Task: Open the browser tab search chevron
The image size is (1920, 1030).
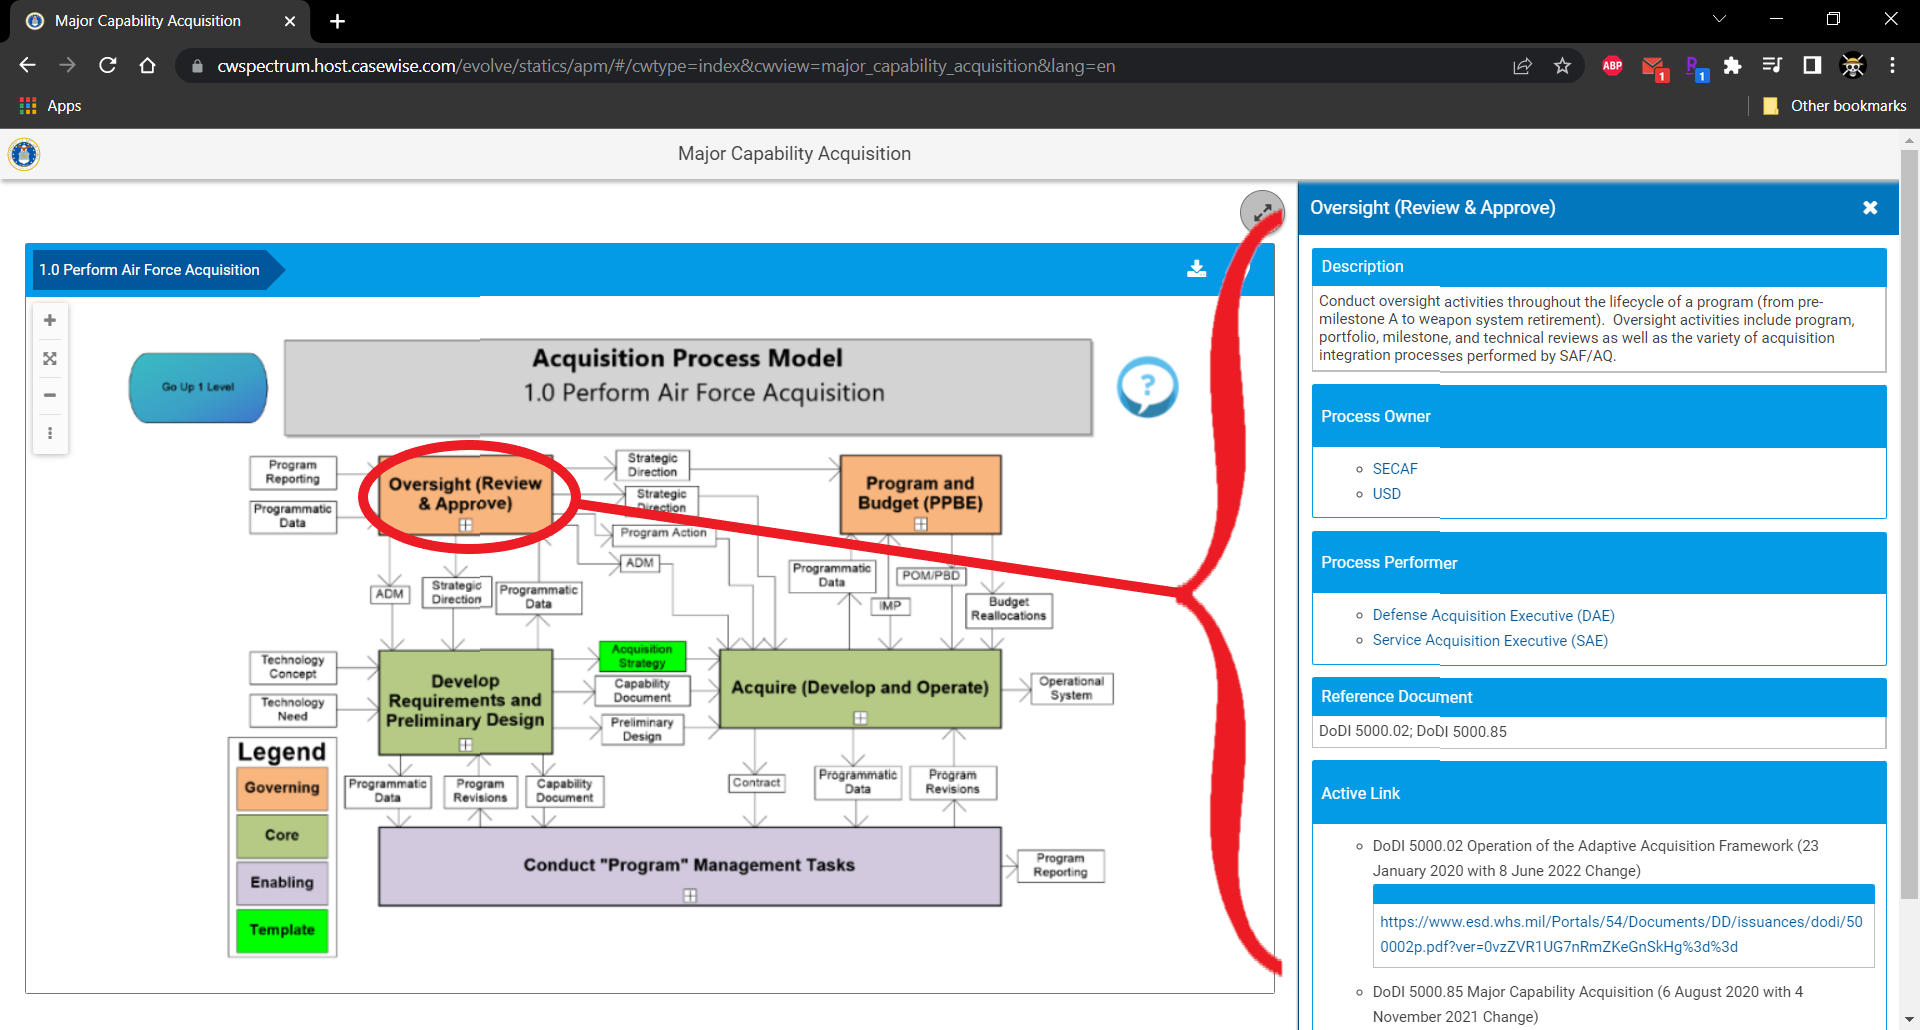Action: pyautogui.click(x=1719, y=18)
